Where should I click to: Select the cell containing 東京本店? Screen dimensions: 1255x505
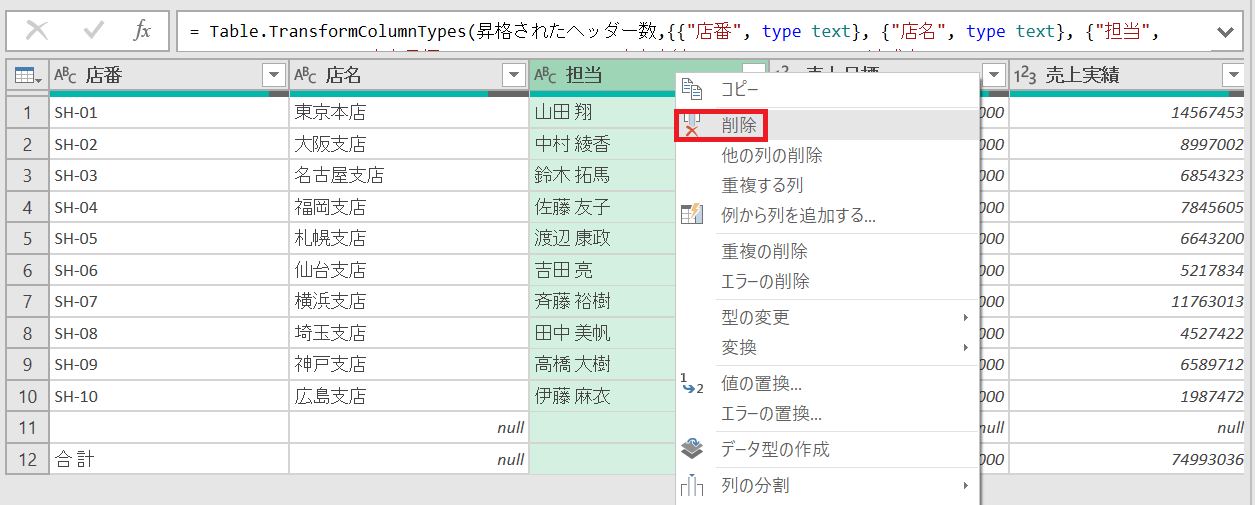tap(408, 113)
